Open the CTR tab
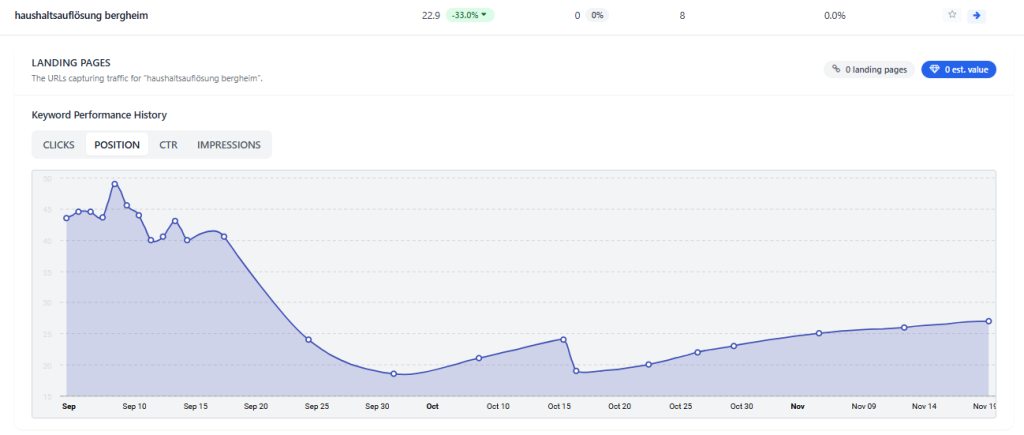The image size is (1024, 435). click(168, 144)
